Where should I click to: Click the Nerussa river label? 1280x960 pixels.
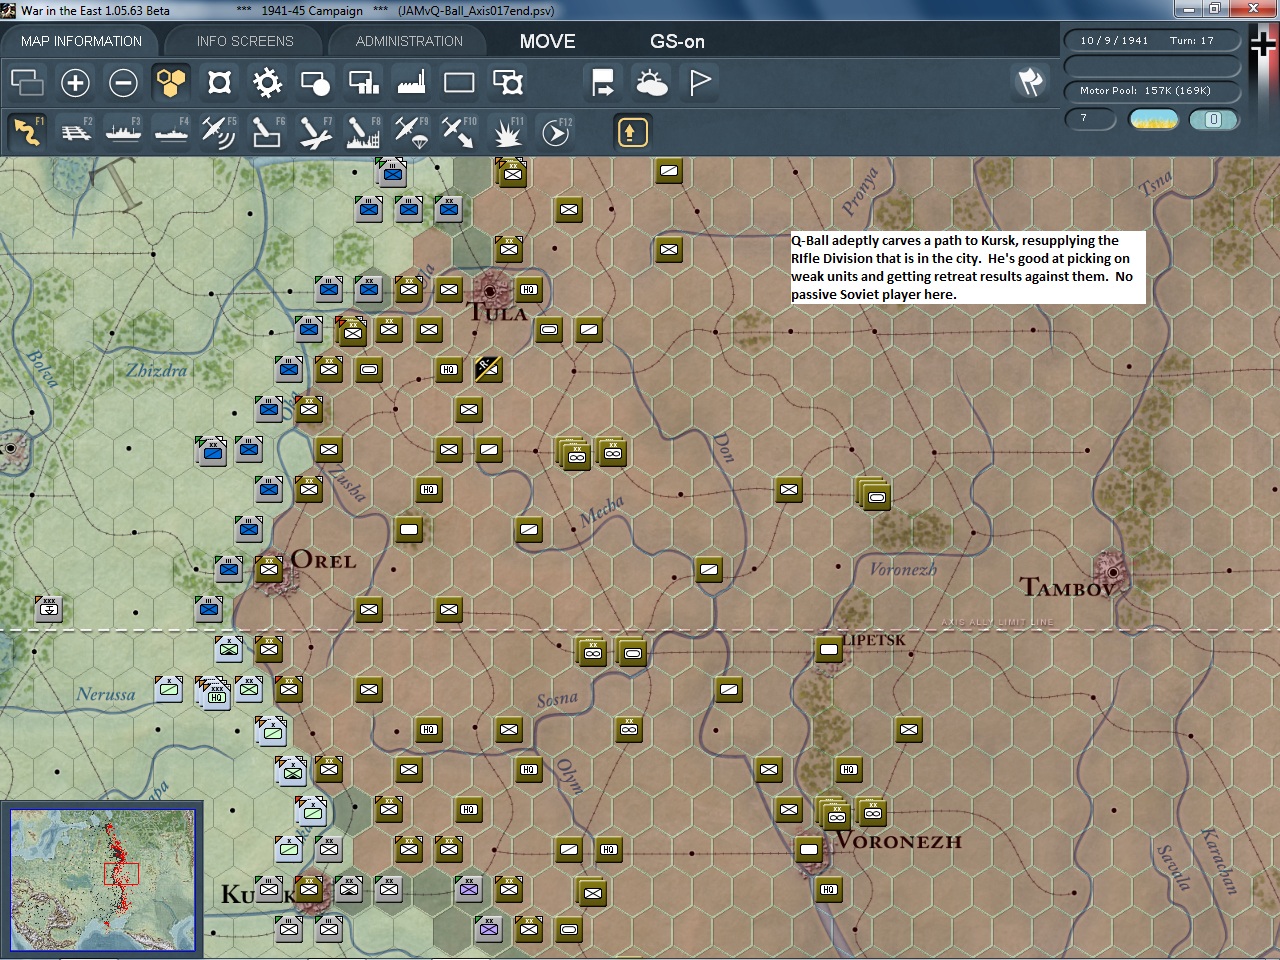tap(106, 694)
